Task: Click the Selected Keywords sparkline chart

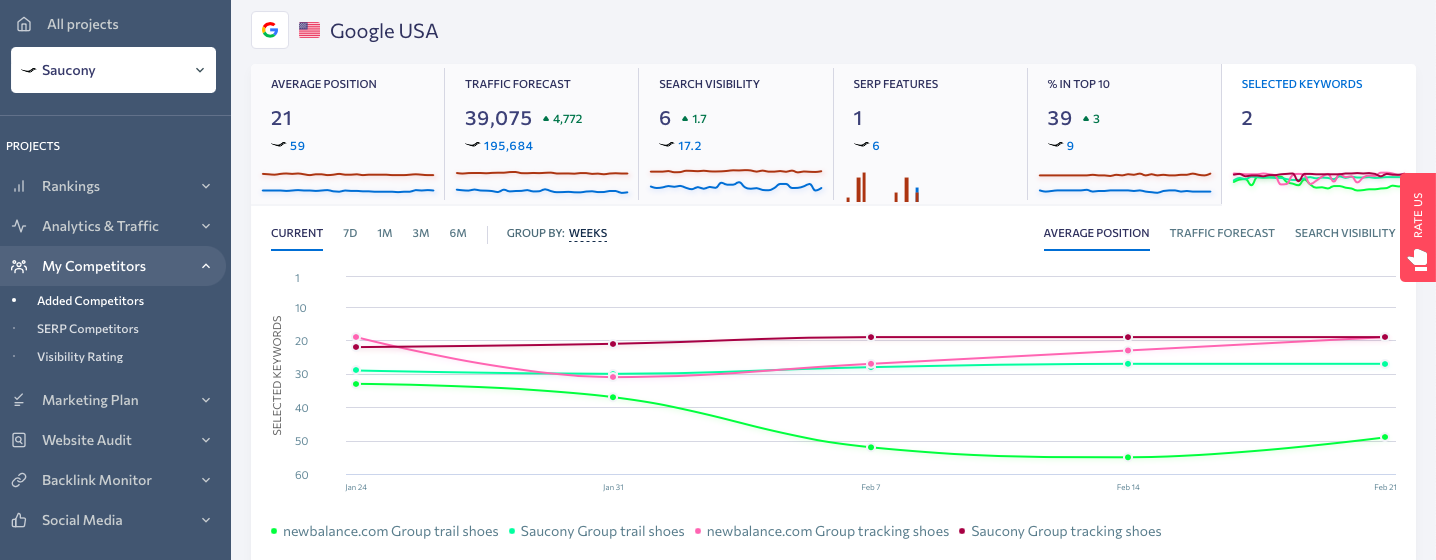Action: [1317, 180]
